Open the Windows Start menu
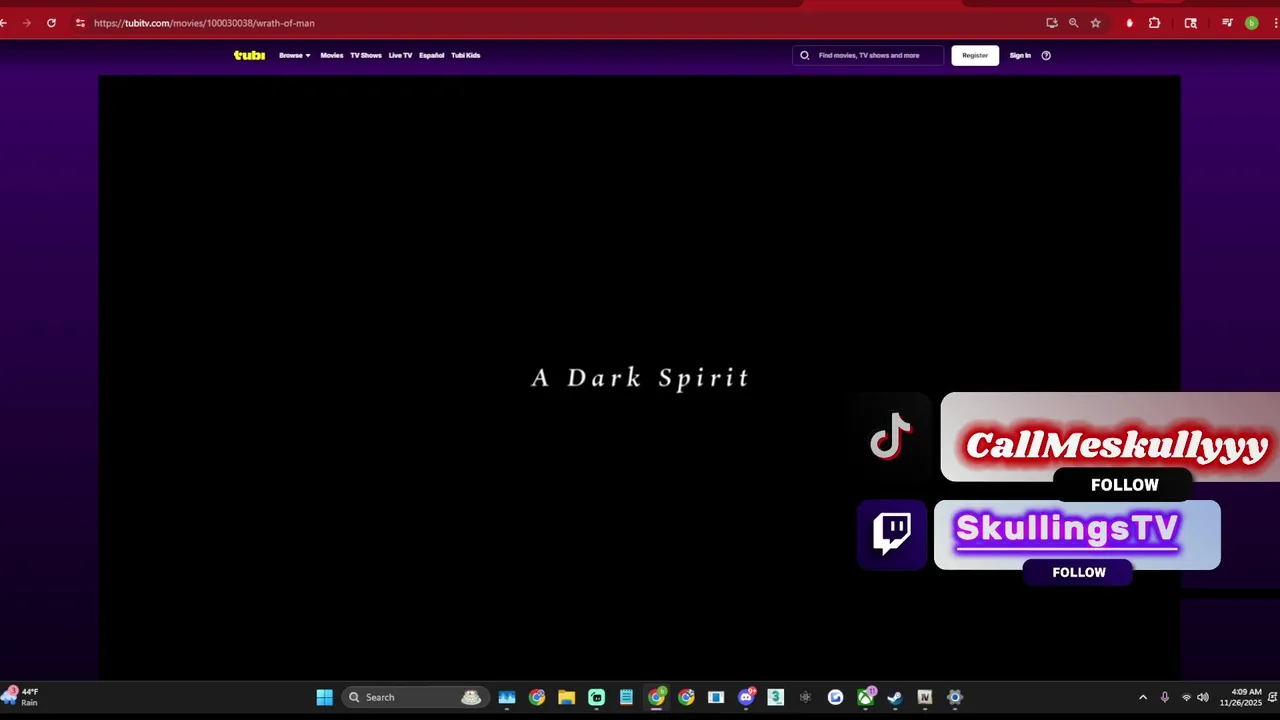The image size is (1280, 720). pyautogui.click(x=325, y=697)
